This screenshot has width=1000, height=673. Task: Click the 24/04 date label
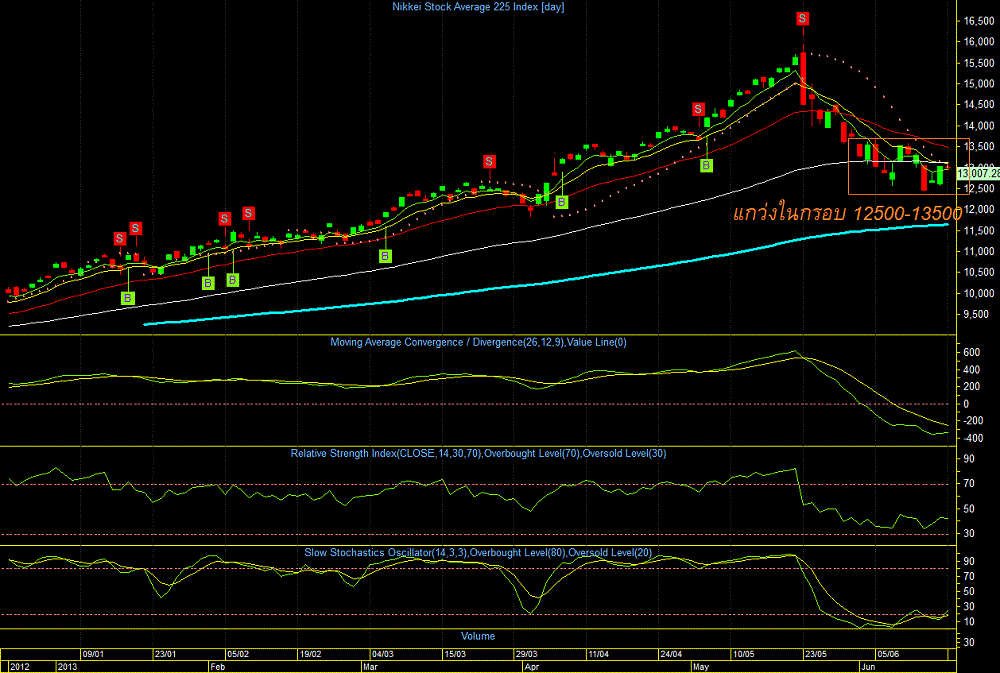(x=671, y=655)
